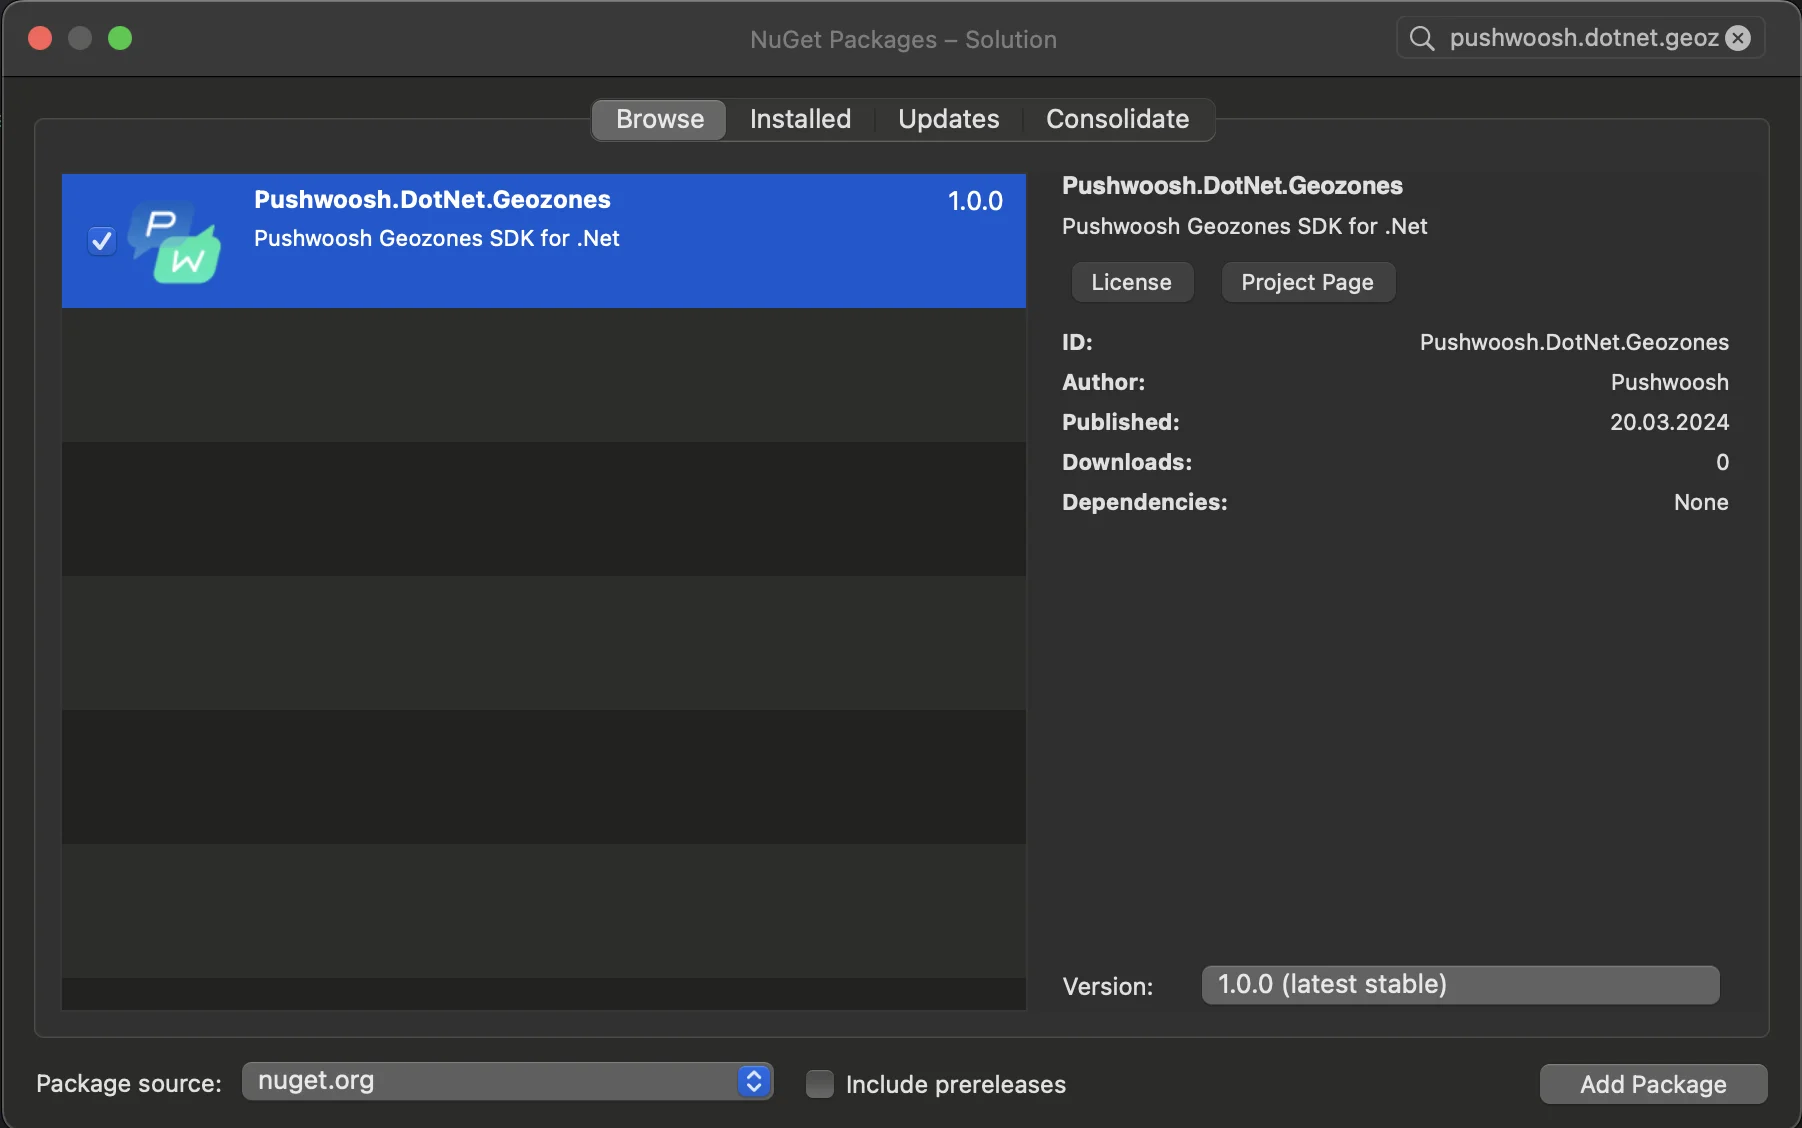
Task: Click the nuget.org dropdown arrows
Action: point(754,1081)
